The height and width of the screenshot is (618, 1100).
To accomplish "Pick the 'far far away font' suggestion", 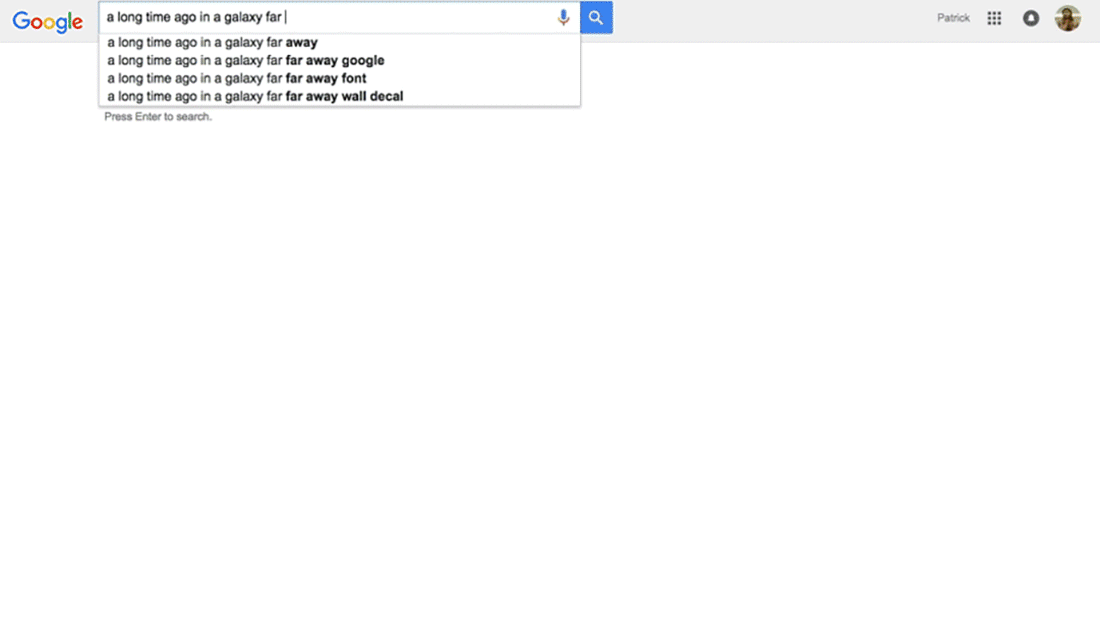I will 340,79.
